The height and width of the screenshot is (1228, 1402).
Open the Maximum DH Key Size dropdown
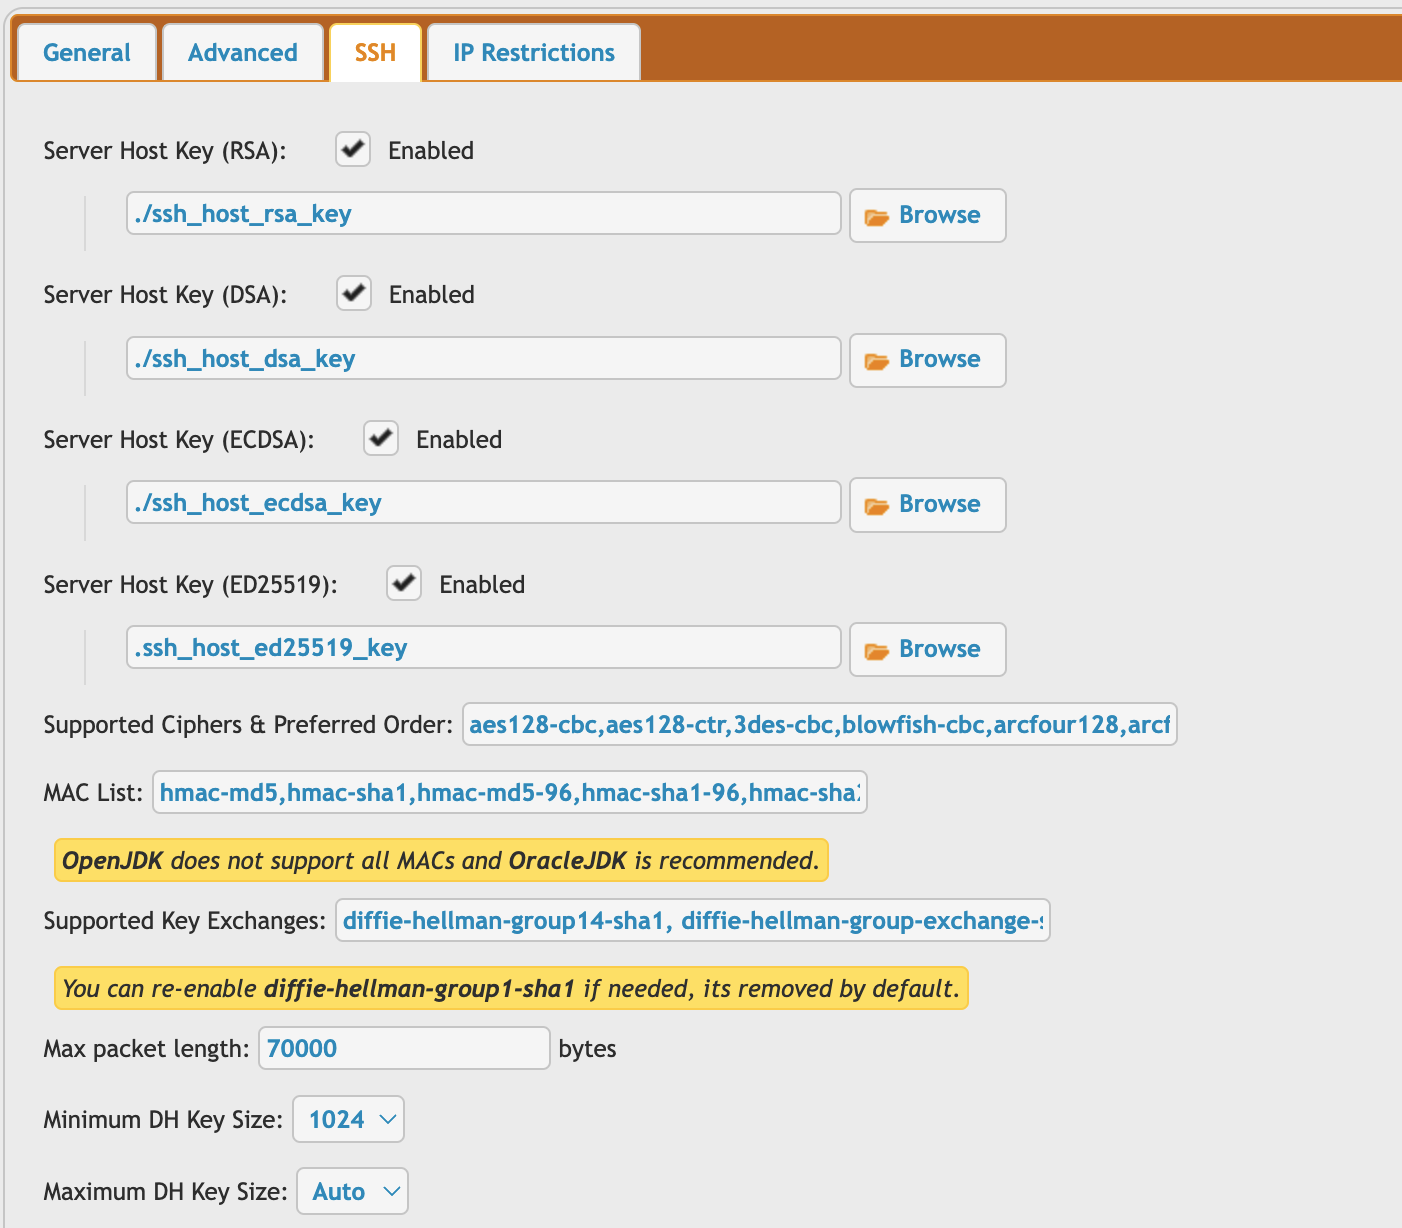pos(352,1191)
